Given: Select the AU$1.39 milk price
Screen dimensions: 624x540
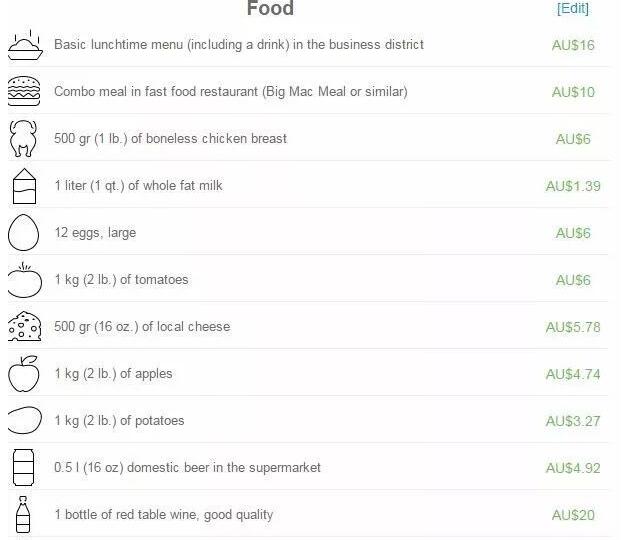Looking at the screenshot, I should click(573, 186).
